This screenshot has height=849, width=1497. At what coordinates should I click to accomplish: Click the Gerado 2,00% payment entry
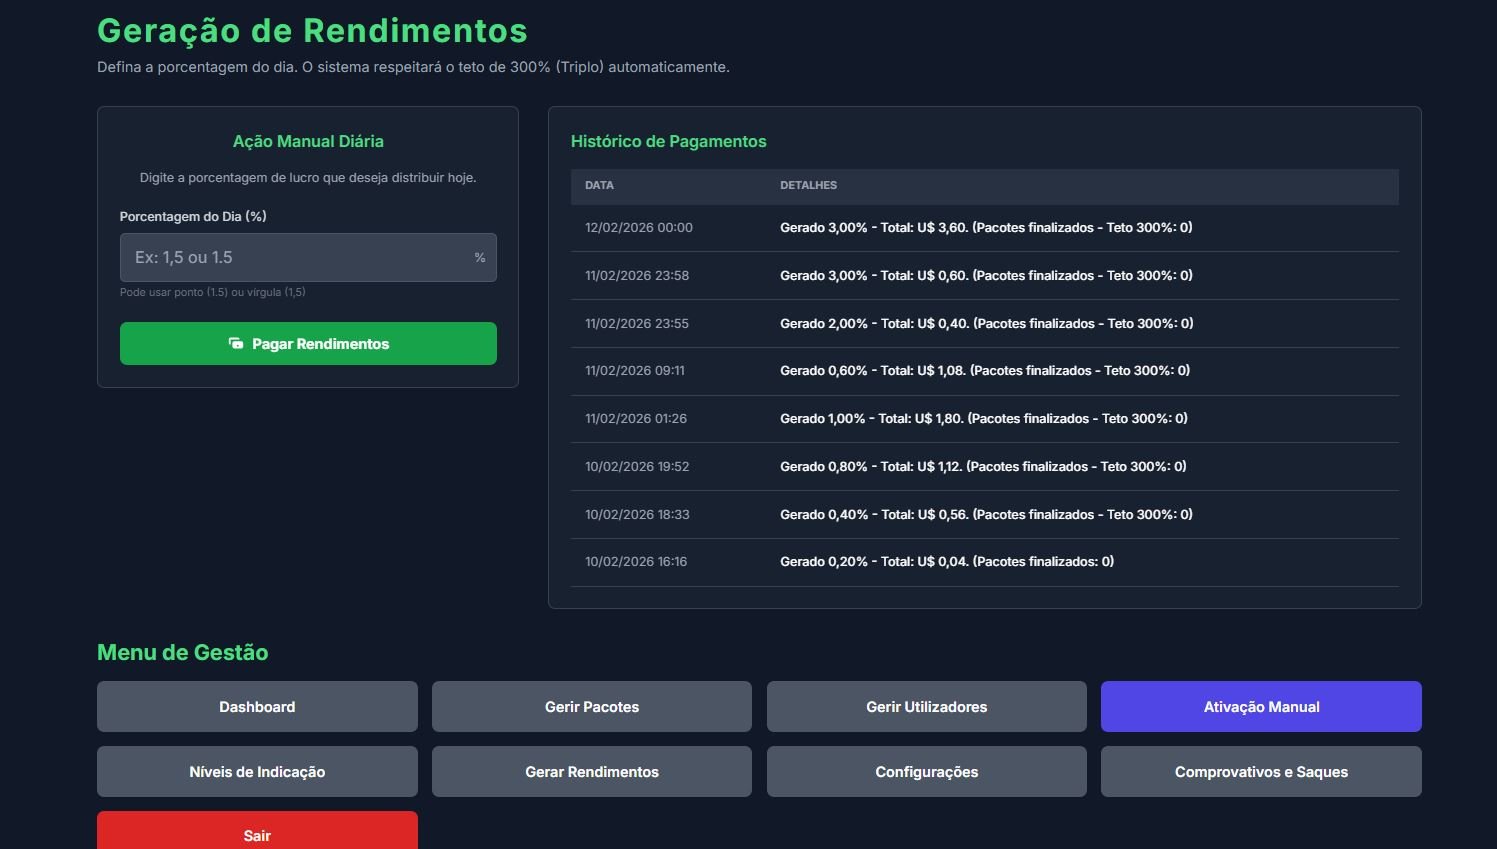click(x=986, y=324)
